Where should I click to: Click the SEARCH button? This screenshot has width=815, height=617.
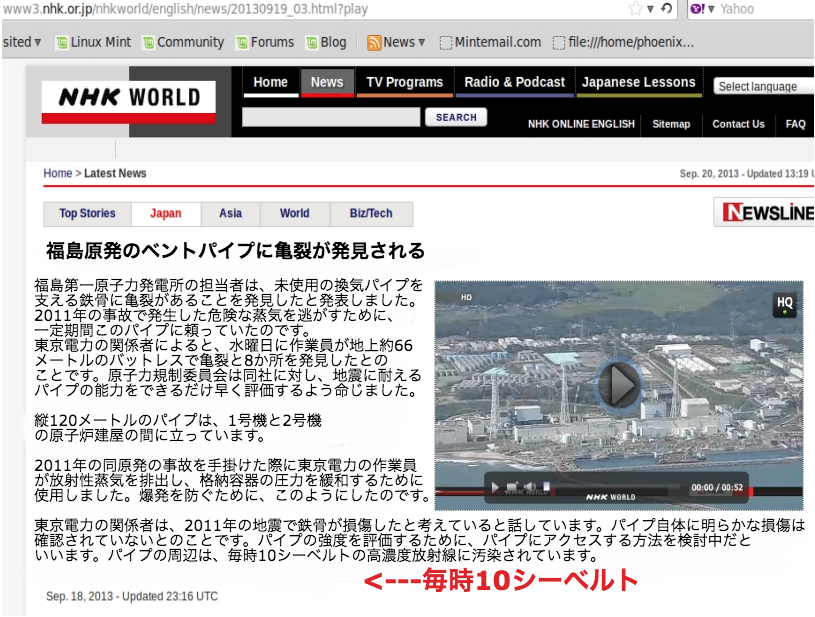point(456,117)
